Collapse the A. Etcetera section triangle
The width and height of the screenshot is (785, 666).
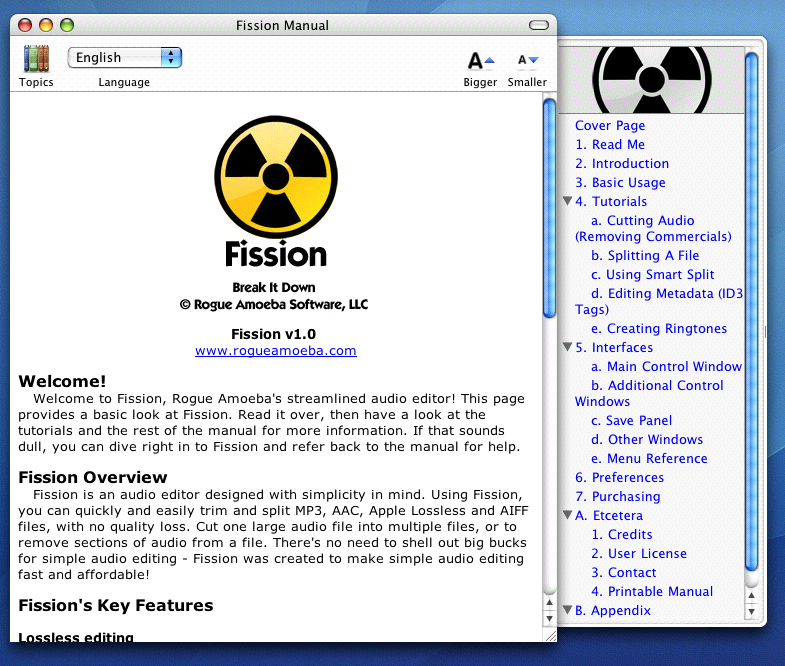567,515
